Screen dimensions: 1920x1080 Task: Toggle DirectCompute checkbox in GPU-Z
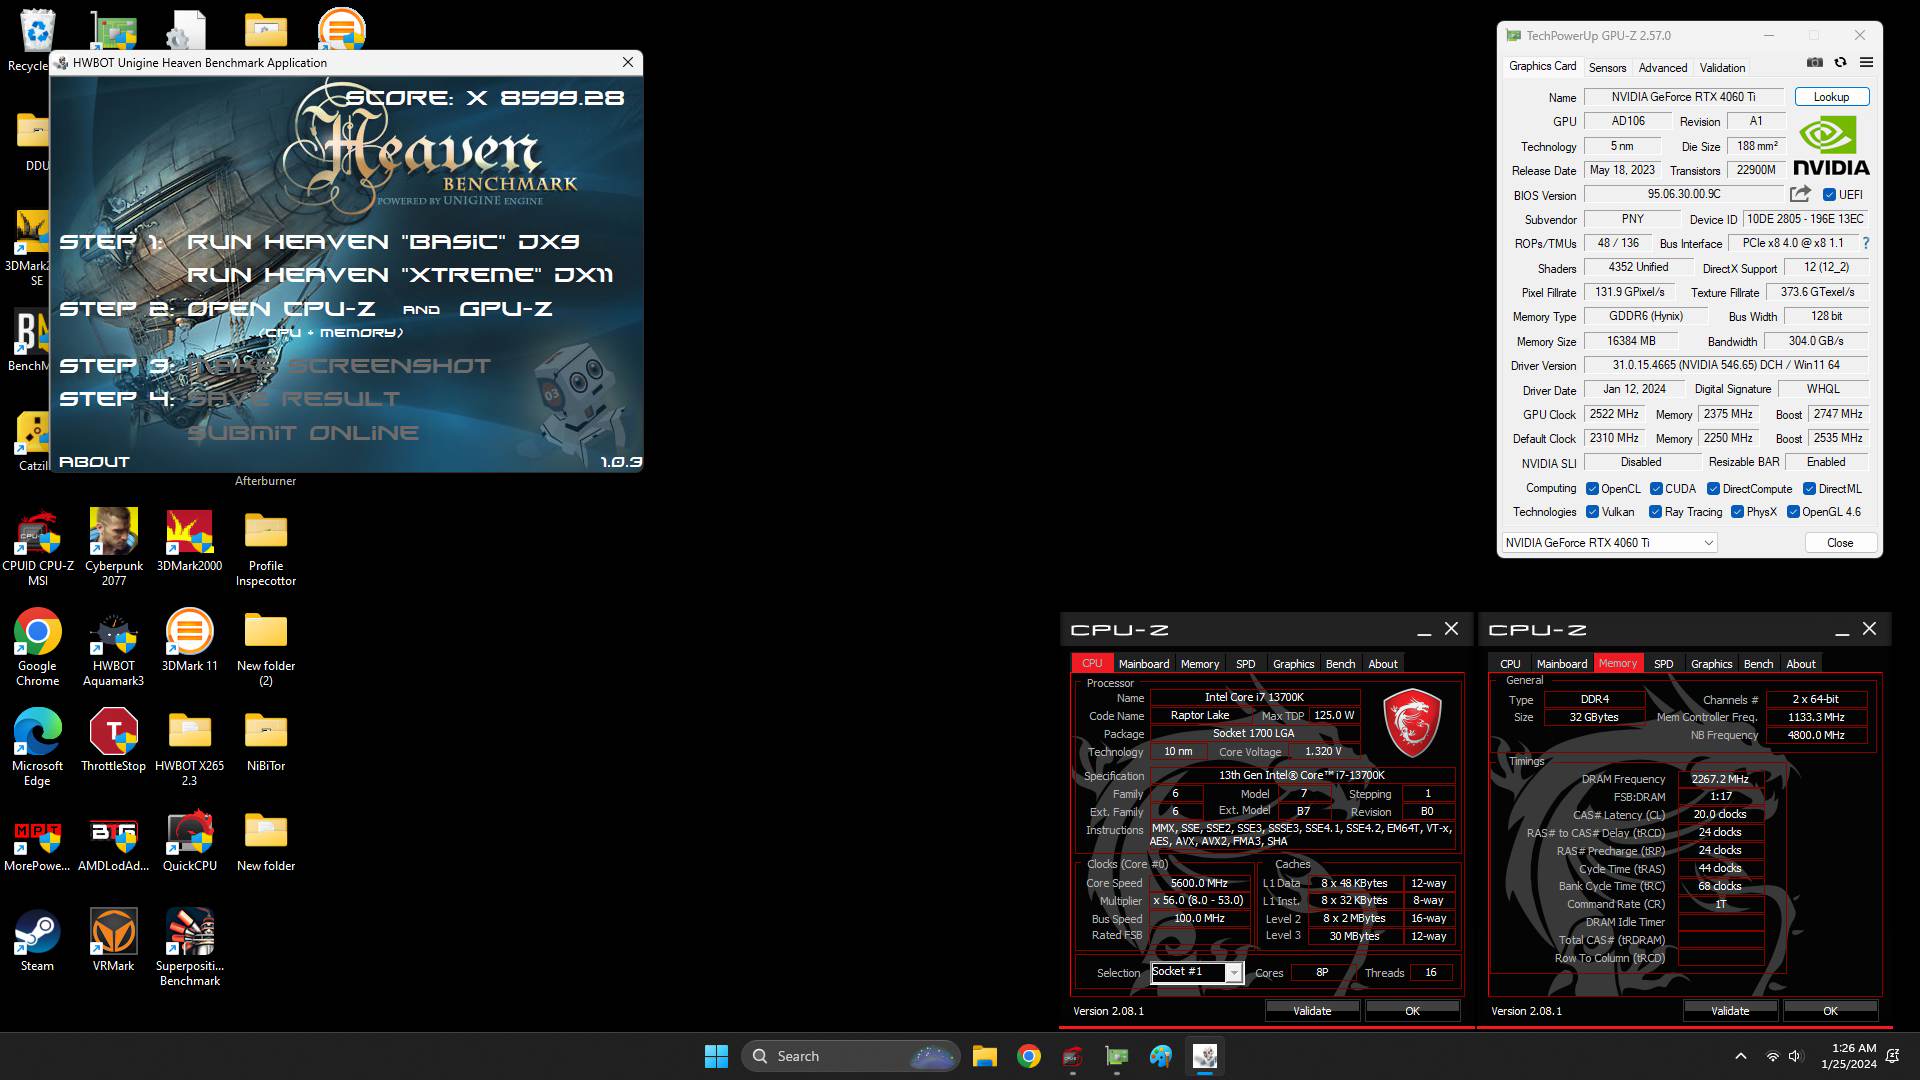(1713, 489)
